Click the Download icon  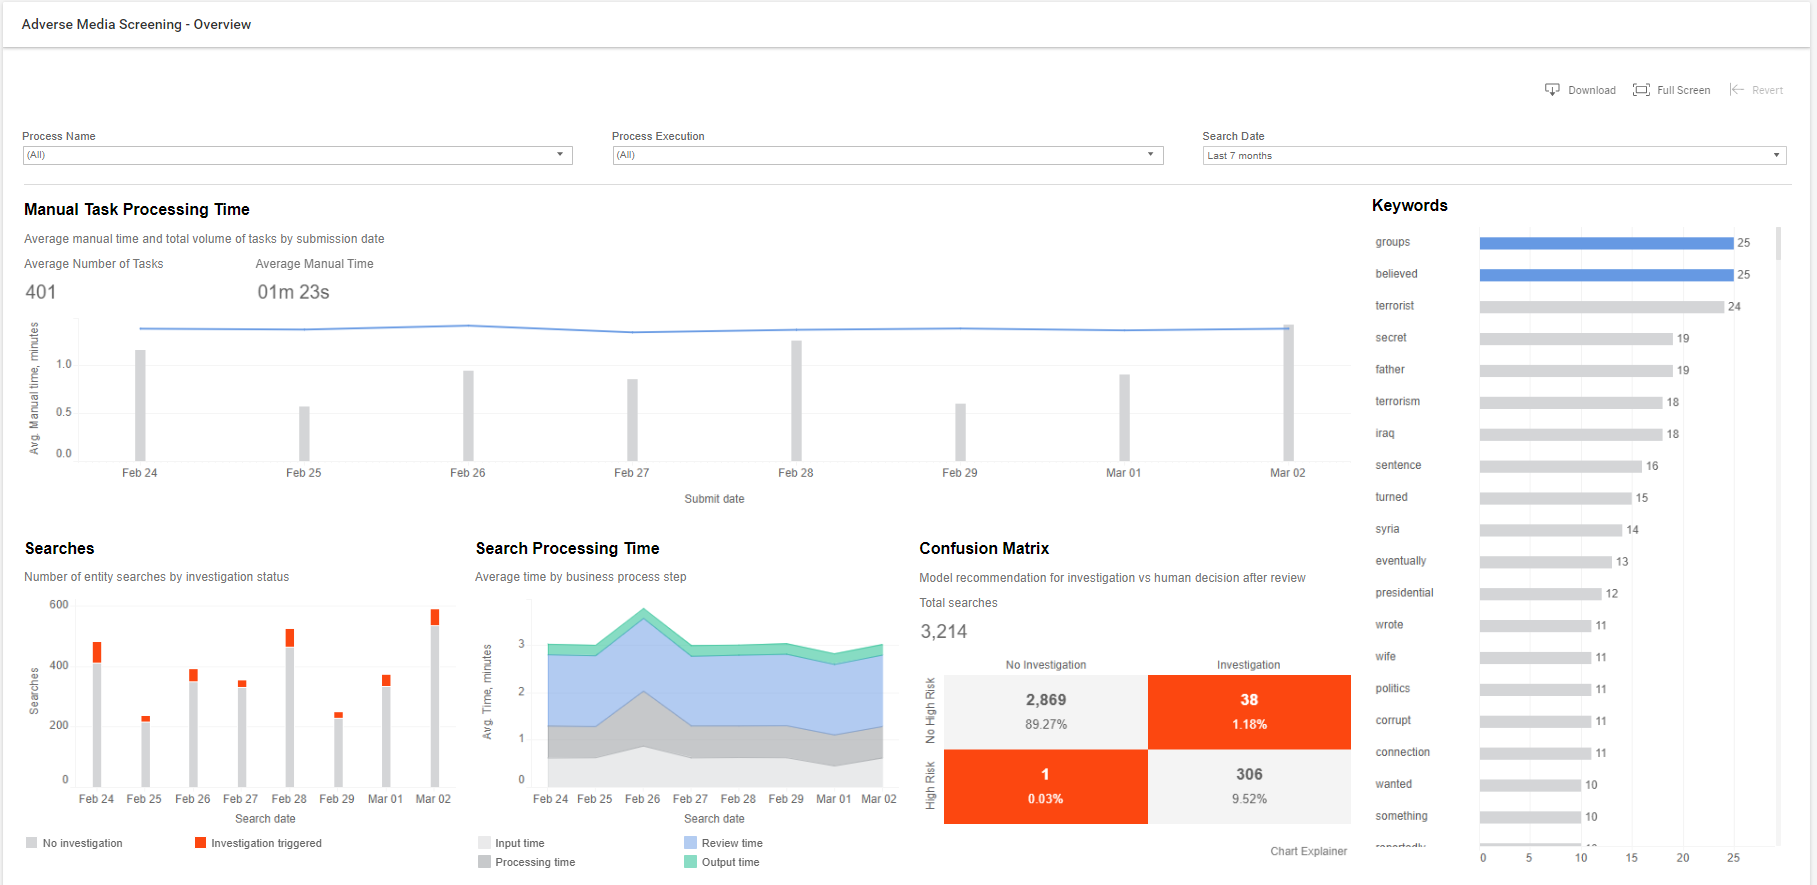coord(1552,90)
